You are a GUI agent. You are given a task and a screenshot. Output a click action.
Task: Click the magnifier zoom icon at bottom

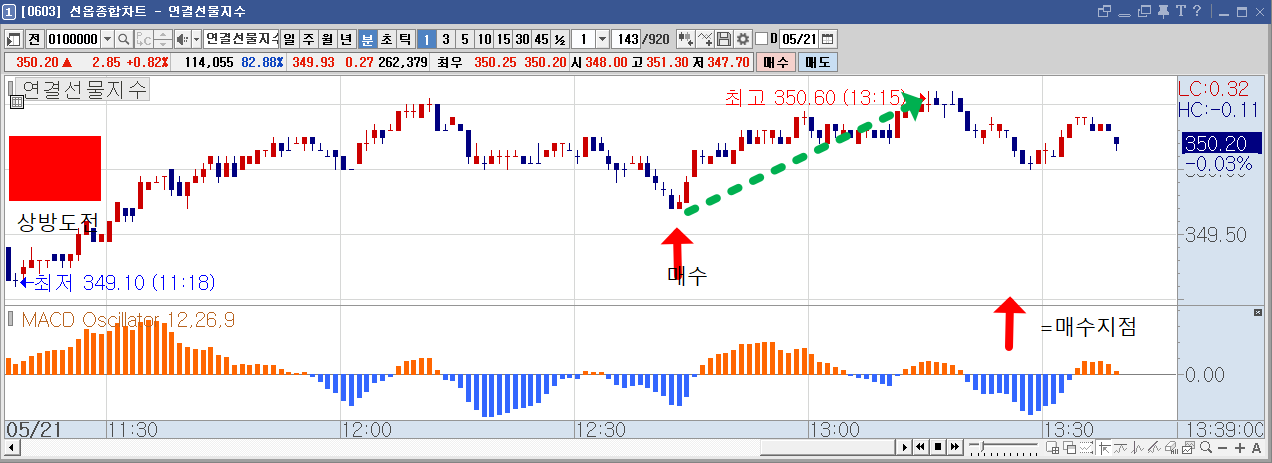1205,447
